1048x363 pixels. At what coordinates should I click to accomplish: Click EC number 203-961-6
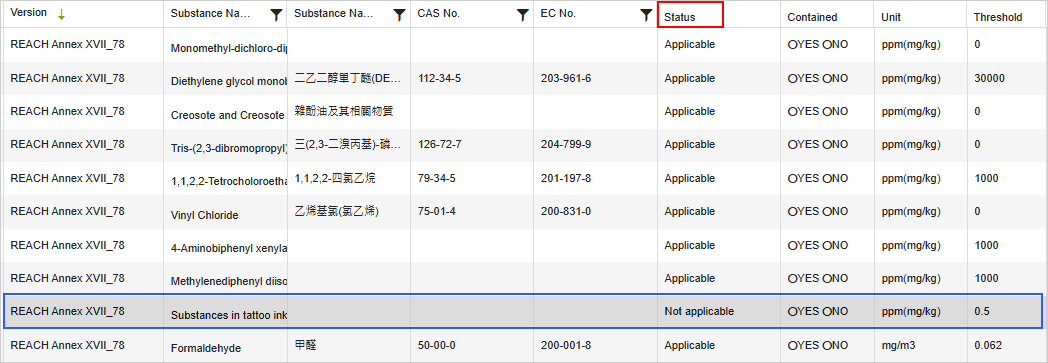click(565, 78)
